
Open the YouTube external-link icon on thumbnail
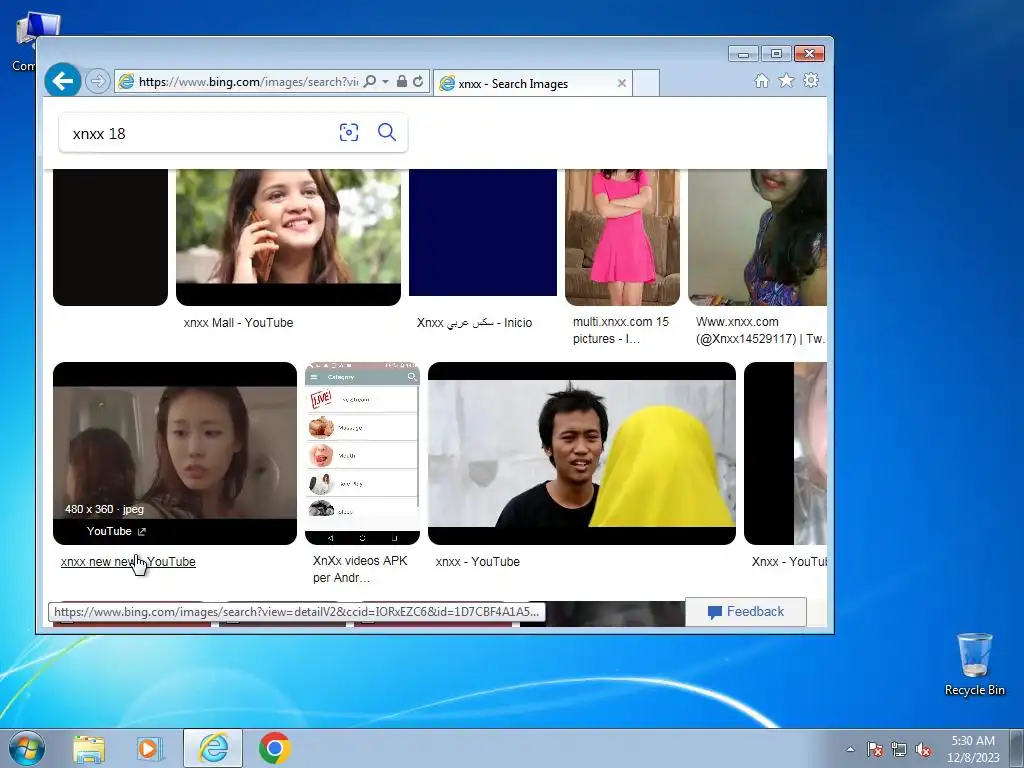click(142, 532)
